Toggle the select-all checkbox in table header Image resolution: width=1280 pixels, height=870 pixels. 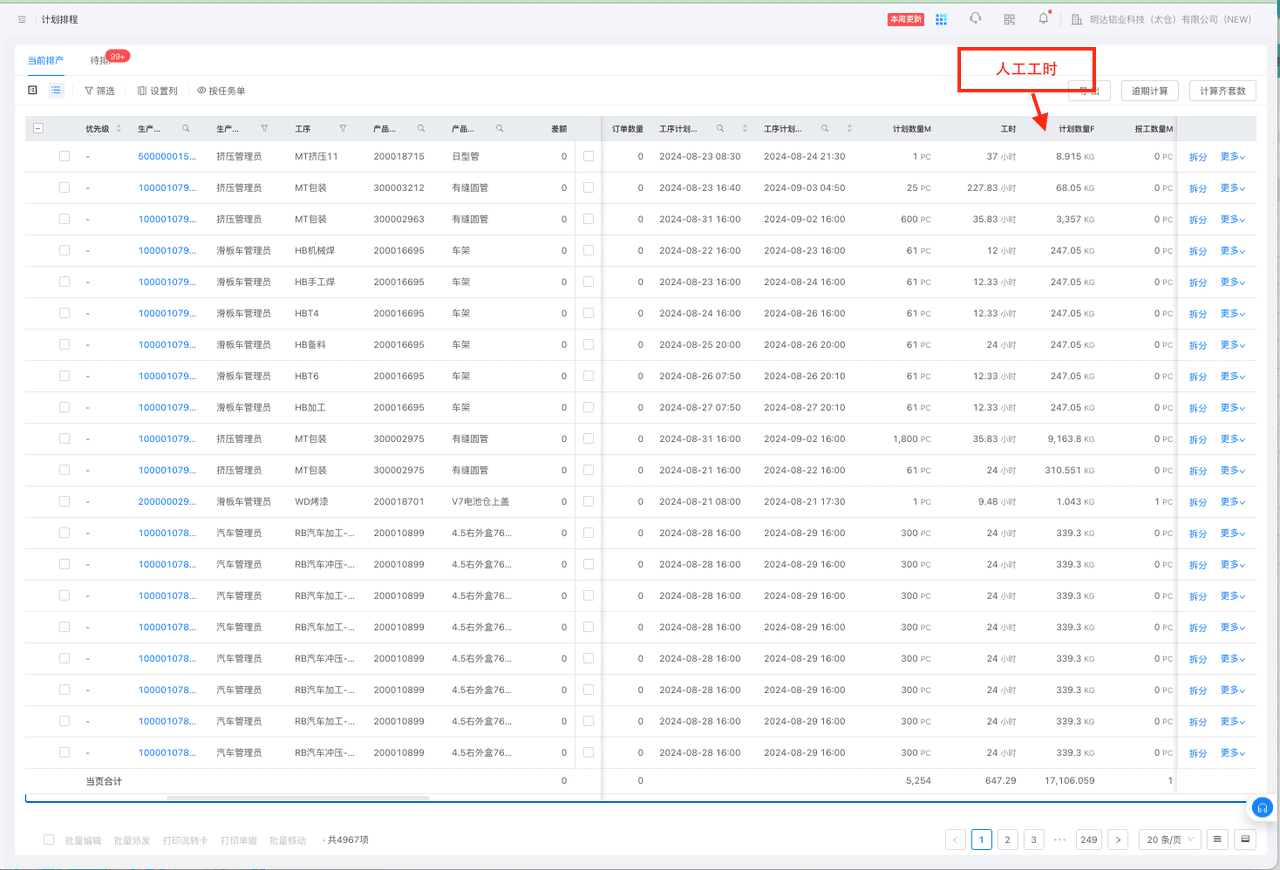[x=38, y=128]
